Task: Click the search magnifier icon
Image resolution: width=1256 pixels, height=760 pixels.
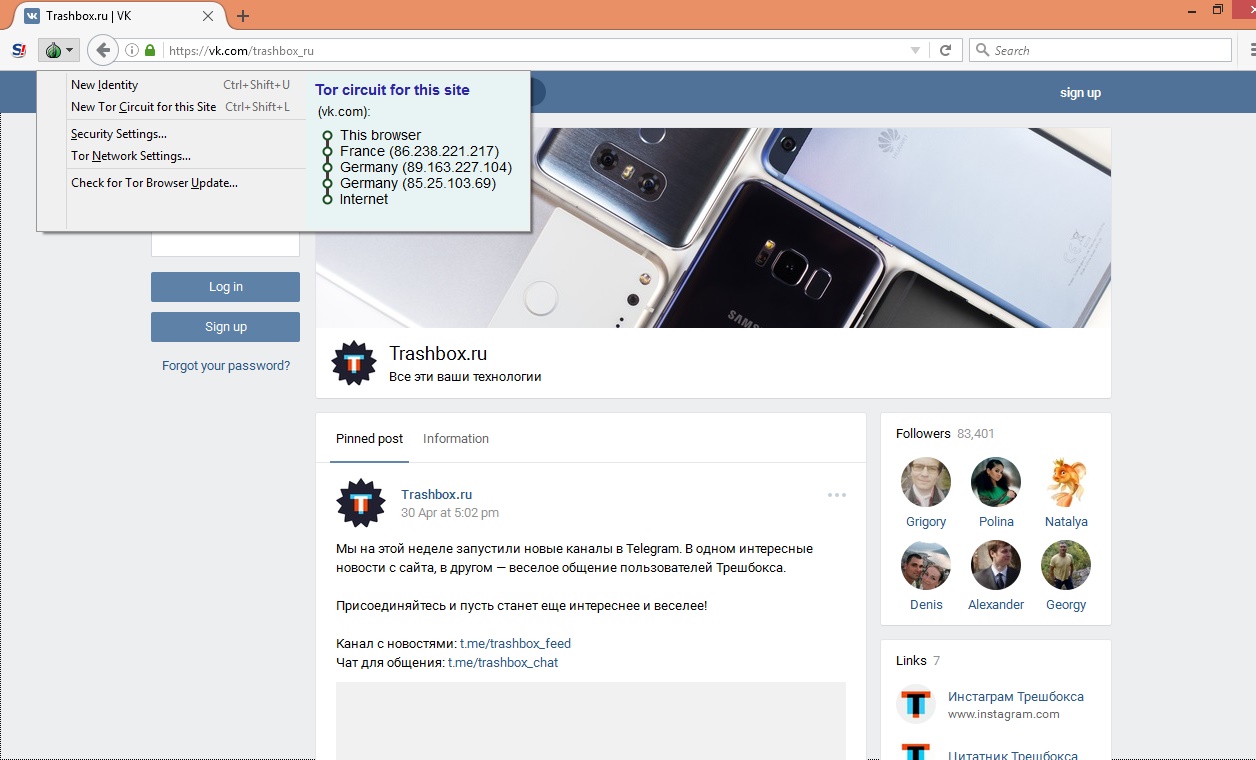Action: click(982, 50)
